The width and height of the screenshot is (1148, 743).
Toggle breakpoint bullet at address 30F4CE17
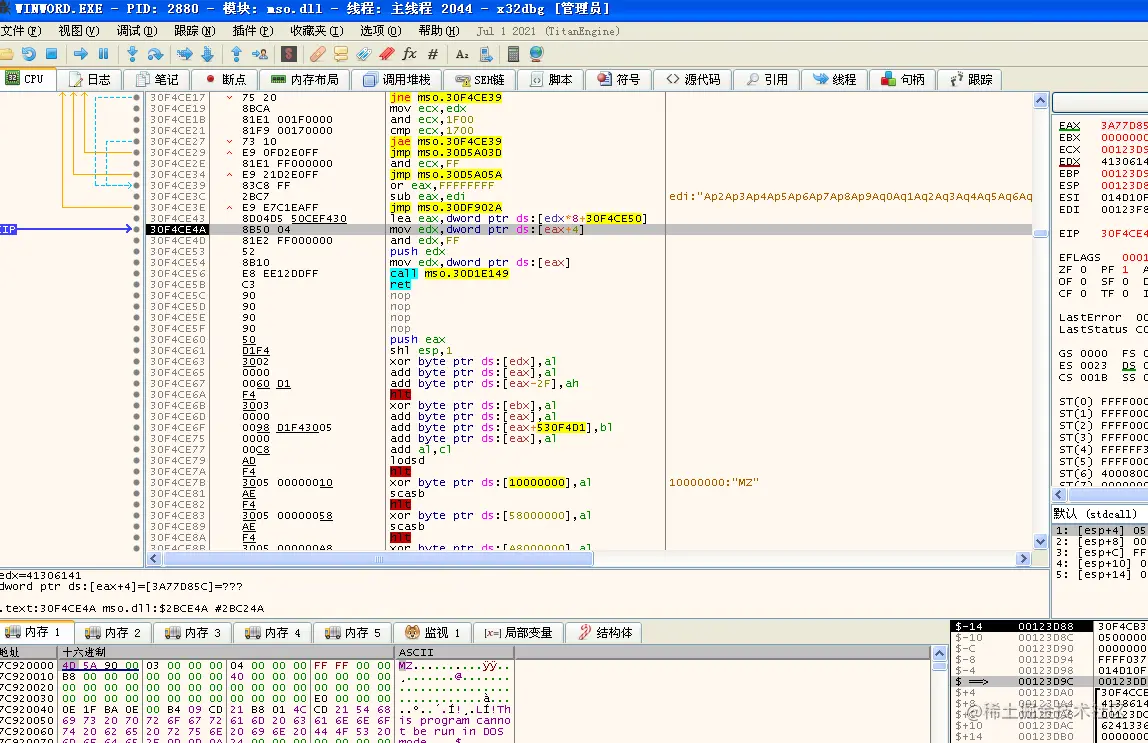[x=137, y=97]
